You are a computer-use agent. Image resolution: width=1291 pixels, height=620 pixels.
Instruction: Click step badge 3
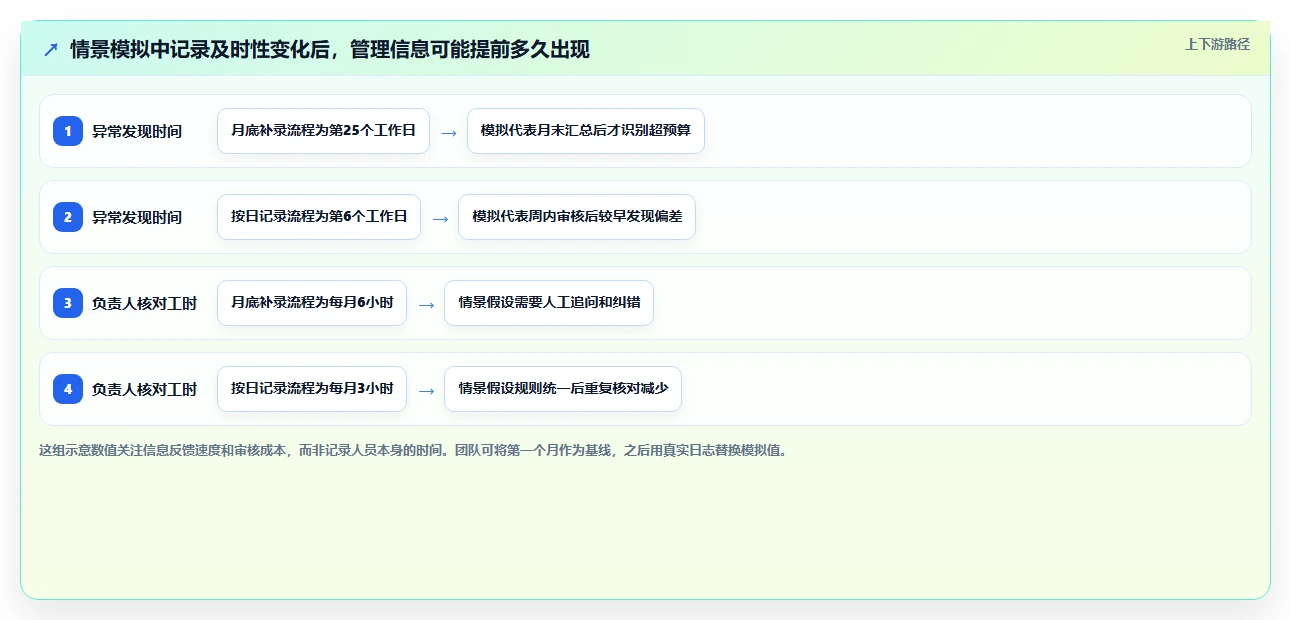click(68, 303)
